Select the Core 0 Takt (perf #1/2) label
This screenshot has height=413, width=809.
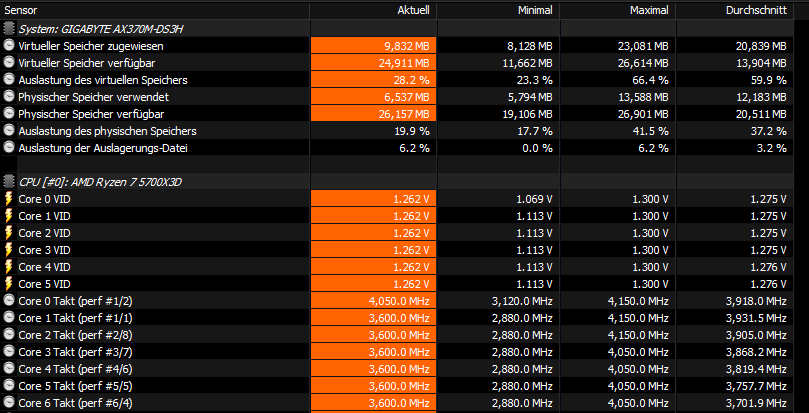75,301
